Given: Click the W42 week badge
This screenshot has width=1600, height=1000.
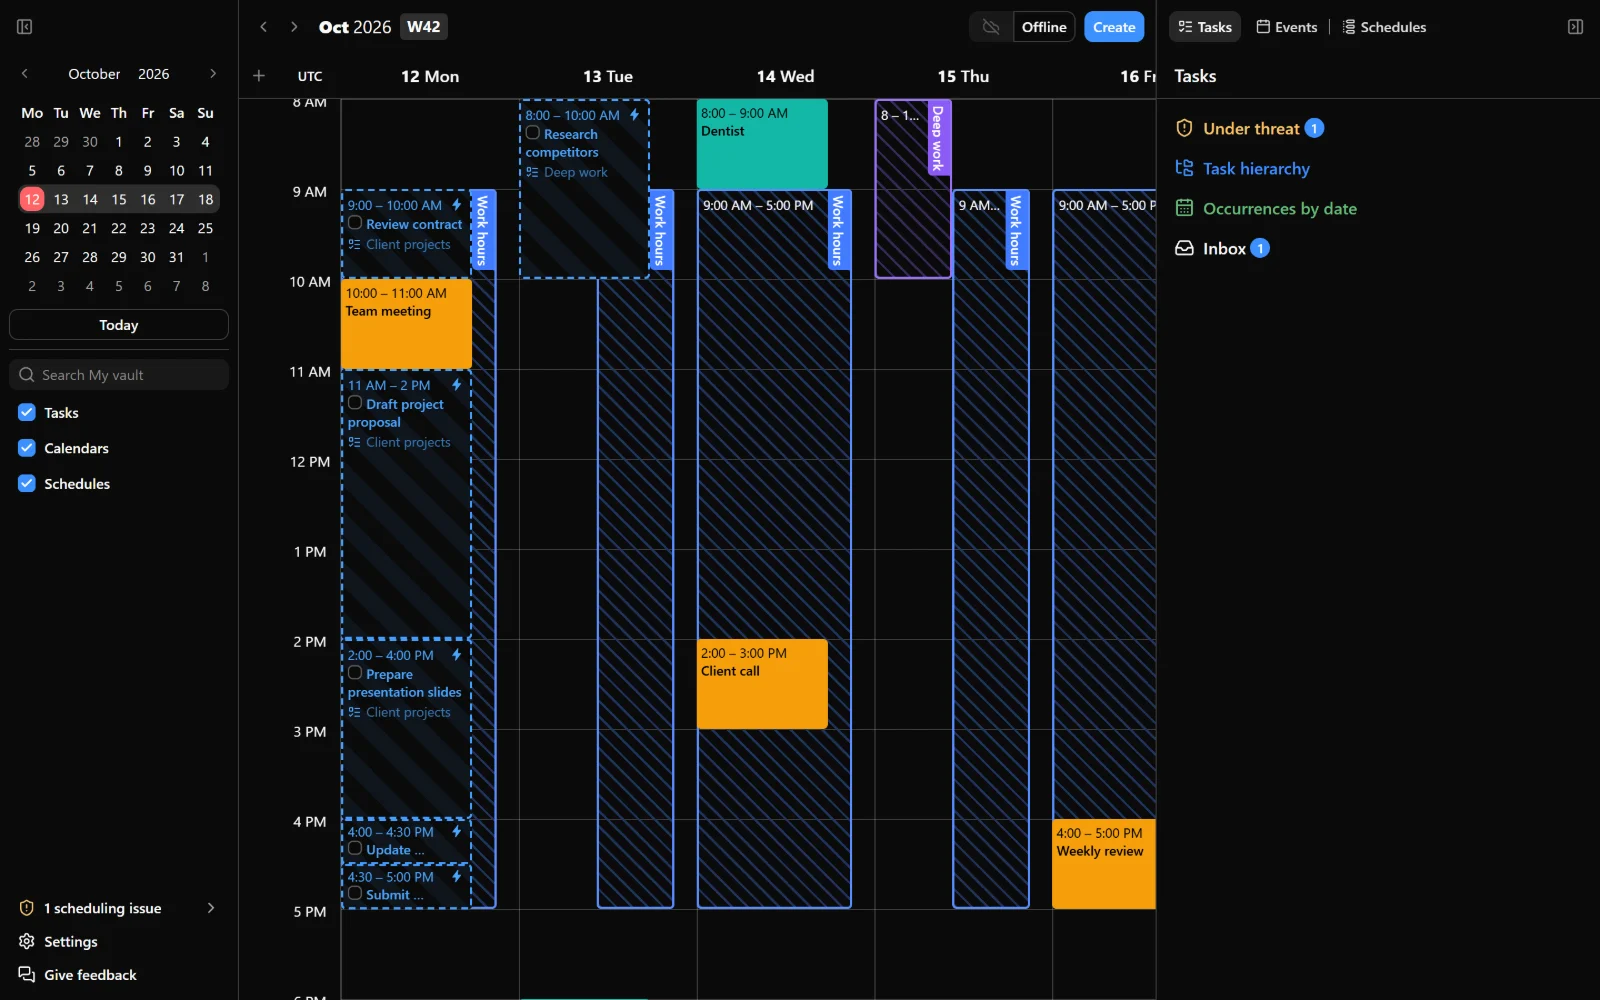Looking at the screenshot, I should [x=424, y=27].
